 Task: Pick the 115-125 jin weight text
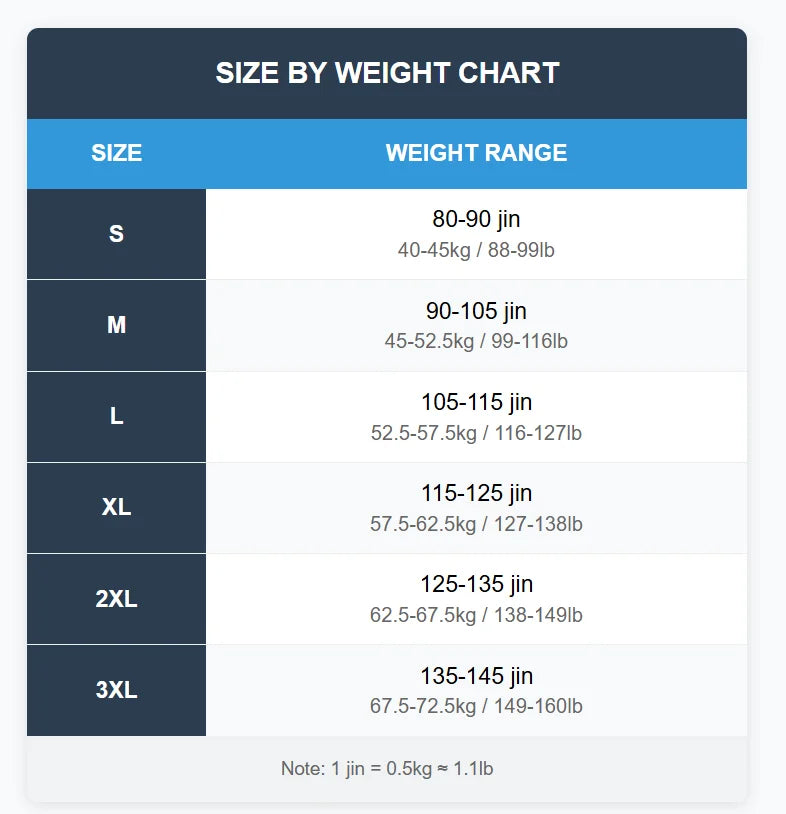tap(476, 493)
